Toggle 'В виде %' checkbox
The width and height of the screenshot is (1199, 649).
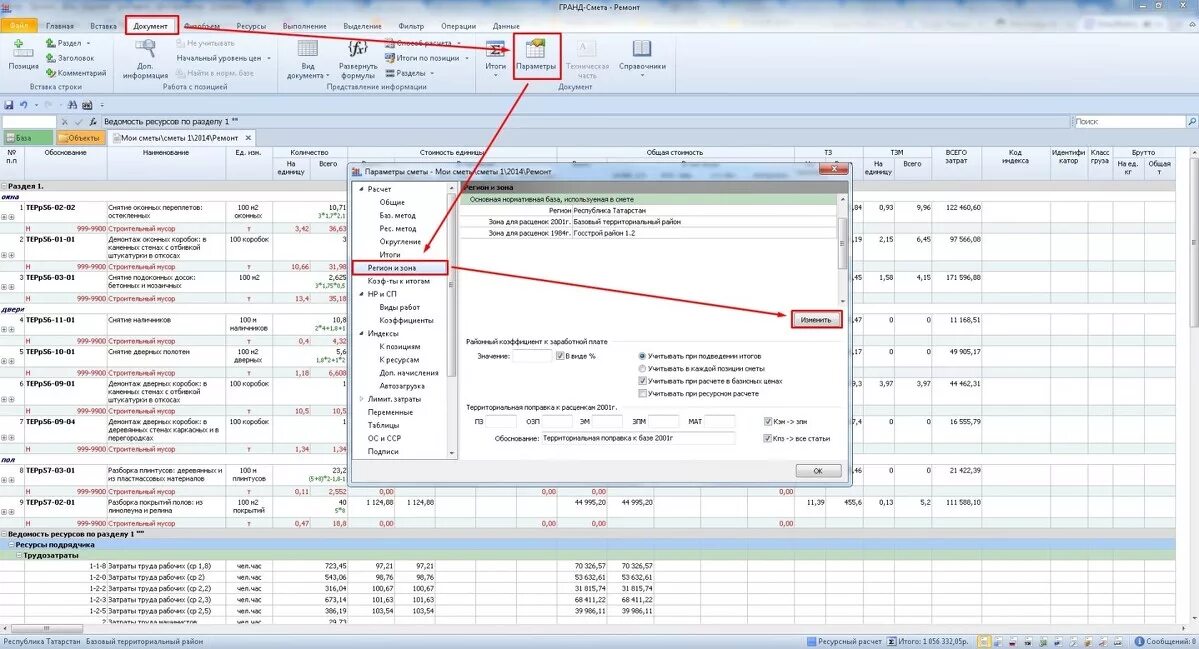[x=560, y=356]
